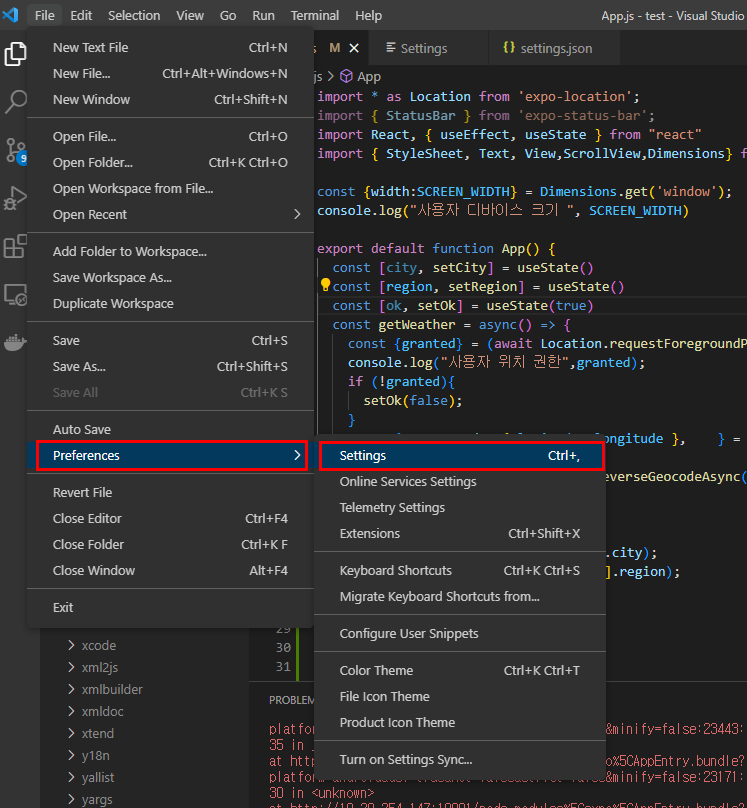Image resolution: width=747 pixels, height=808 pixels.
Task: Select Close Window entry
Action: tap(170, 570)
